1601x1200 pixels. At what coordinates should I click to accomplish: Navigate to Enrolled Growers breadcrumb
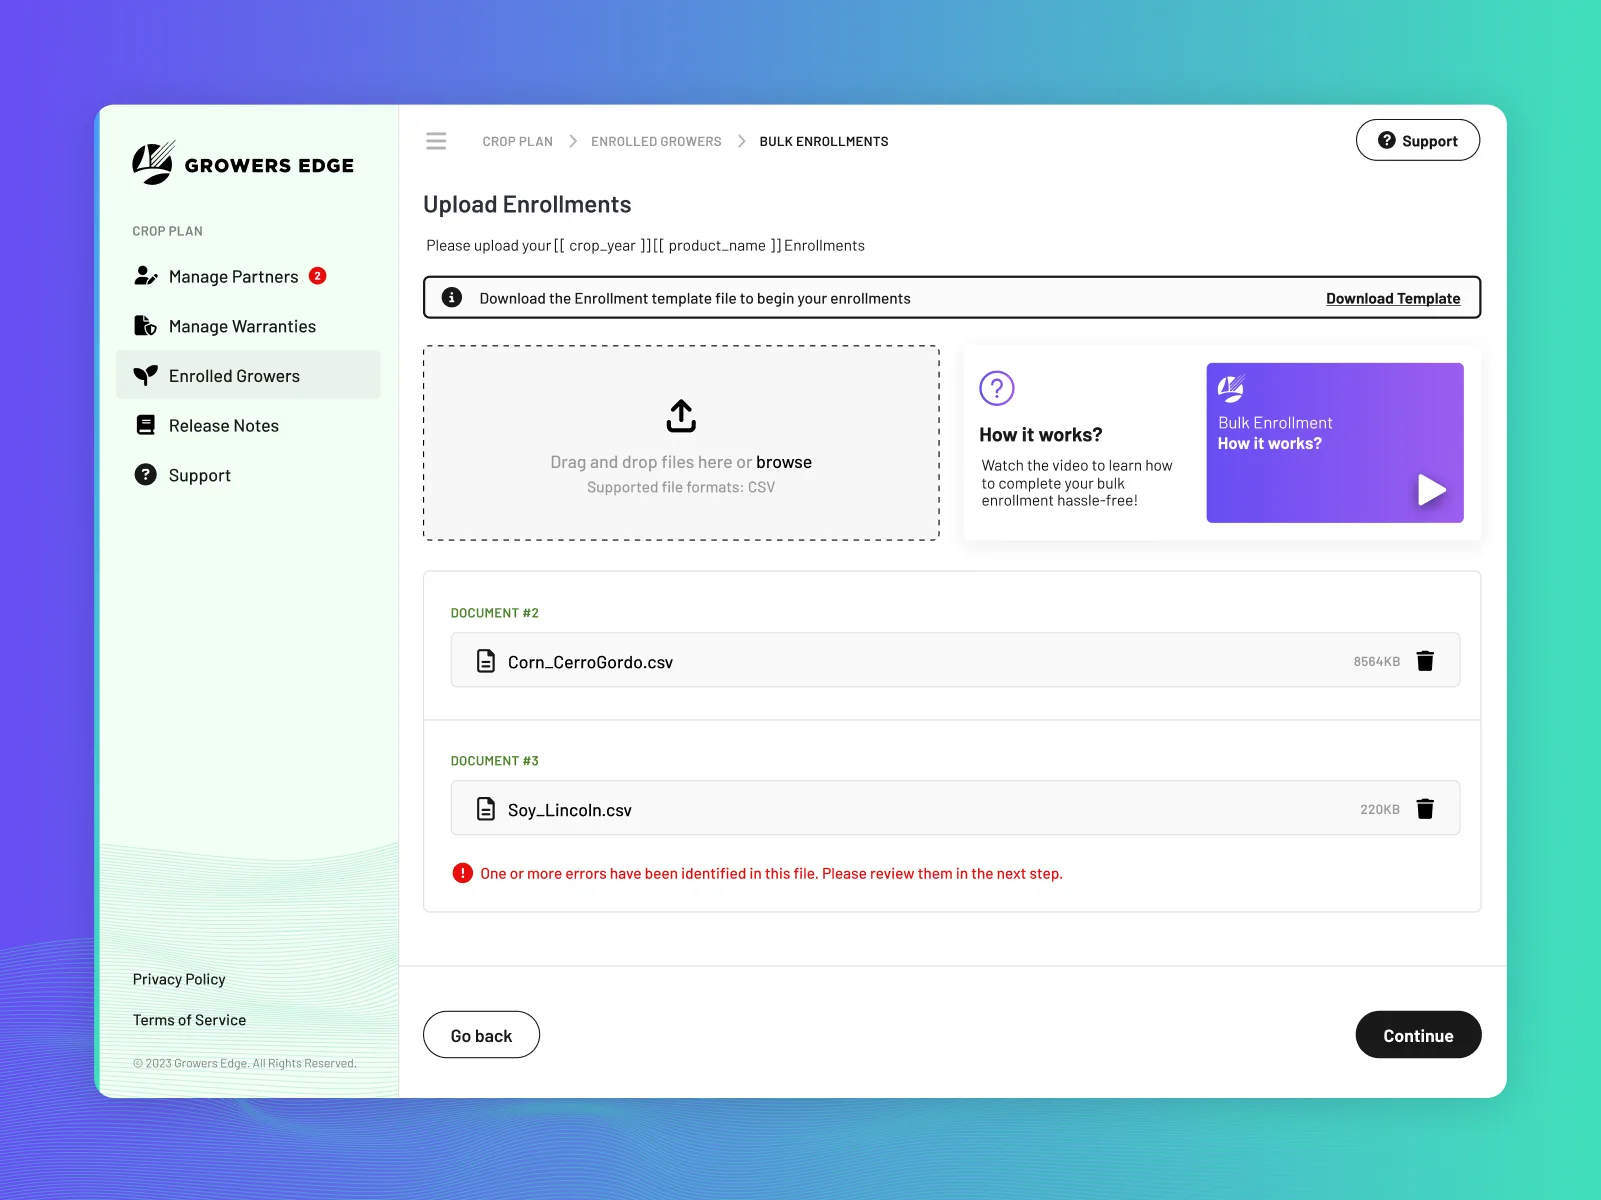pos(656,142)
